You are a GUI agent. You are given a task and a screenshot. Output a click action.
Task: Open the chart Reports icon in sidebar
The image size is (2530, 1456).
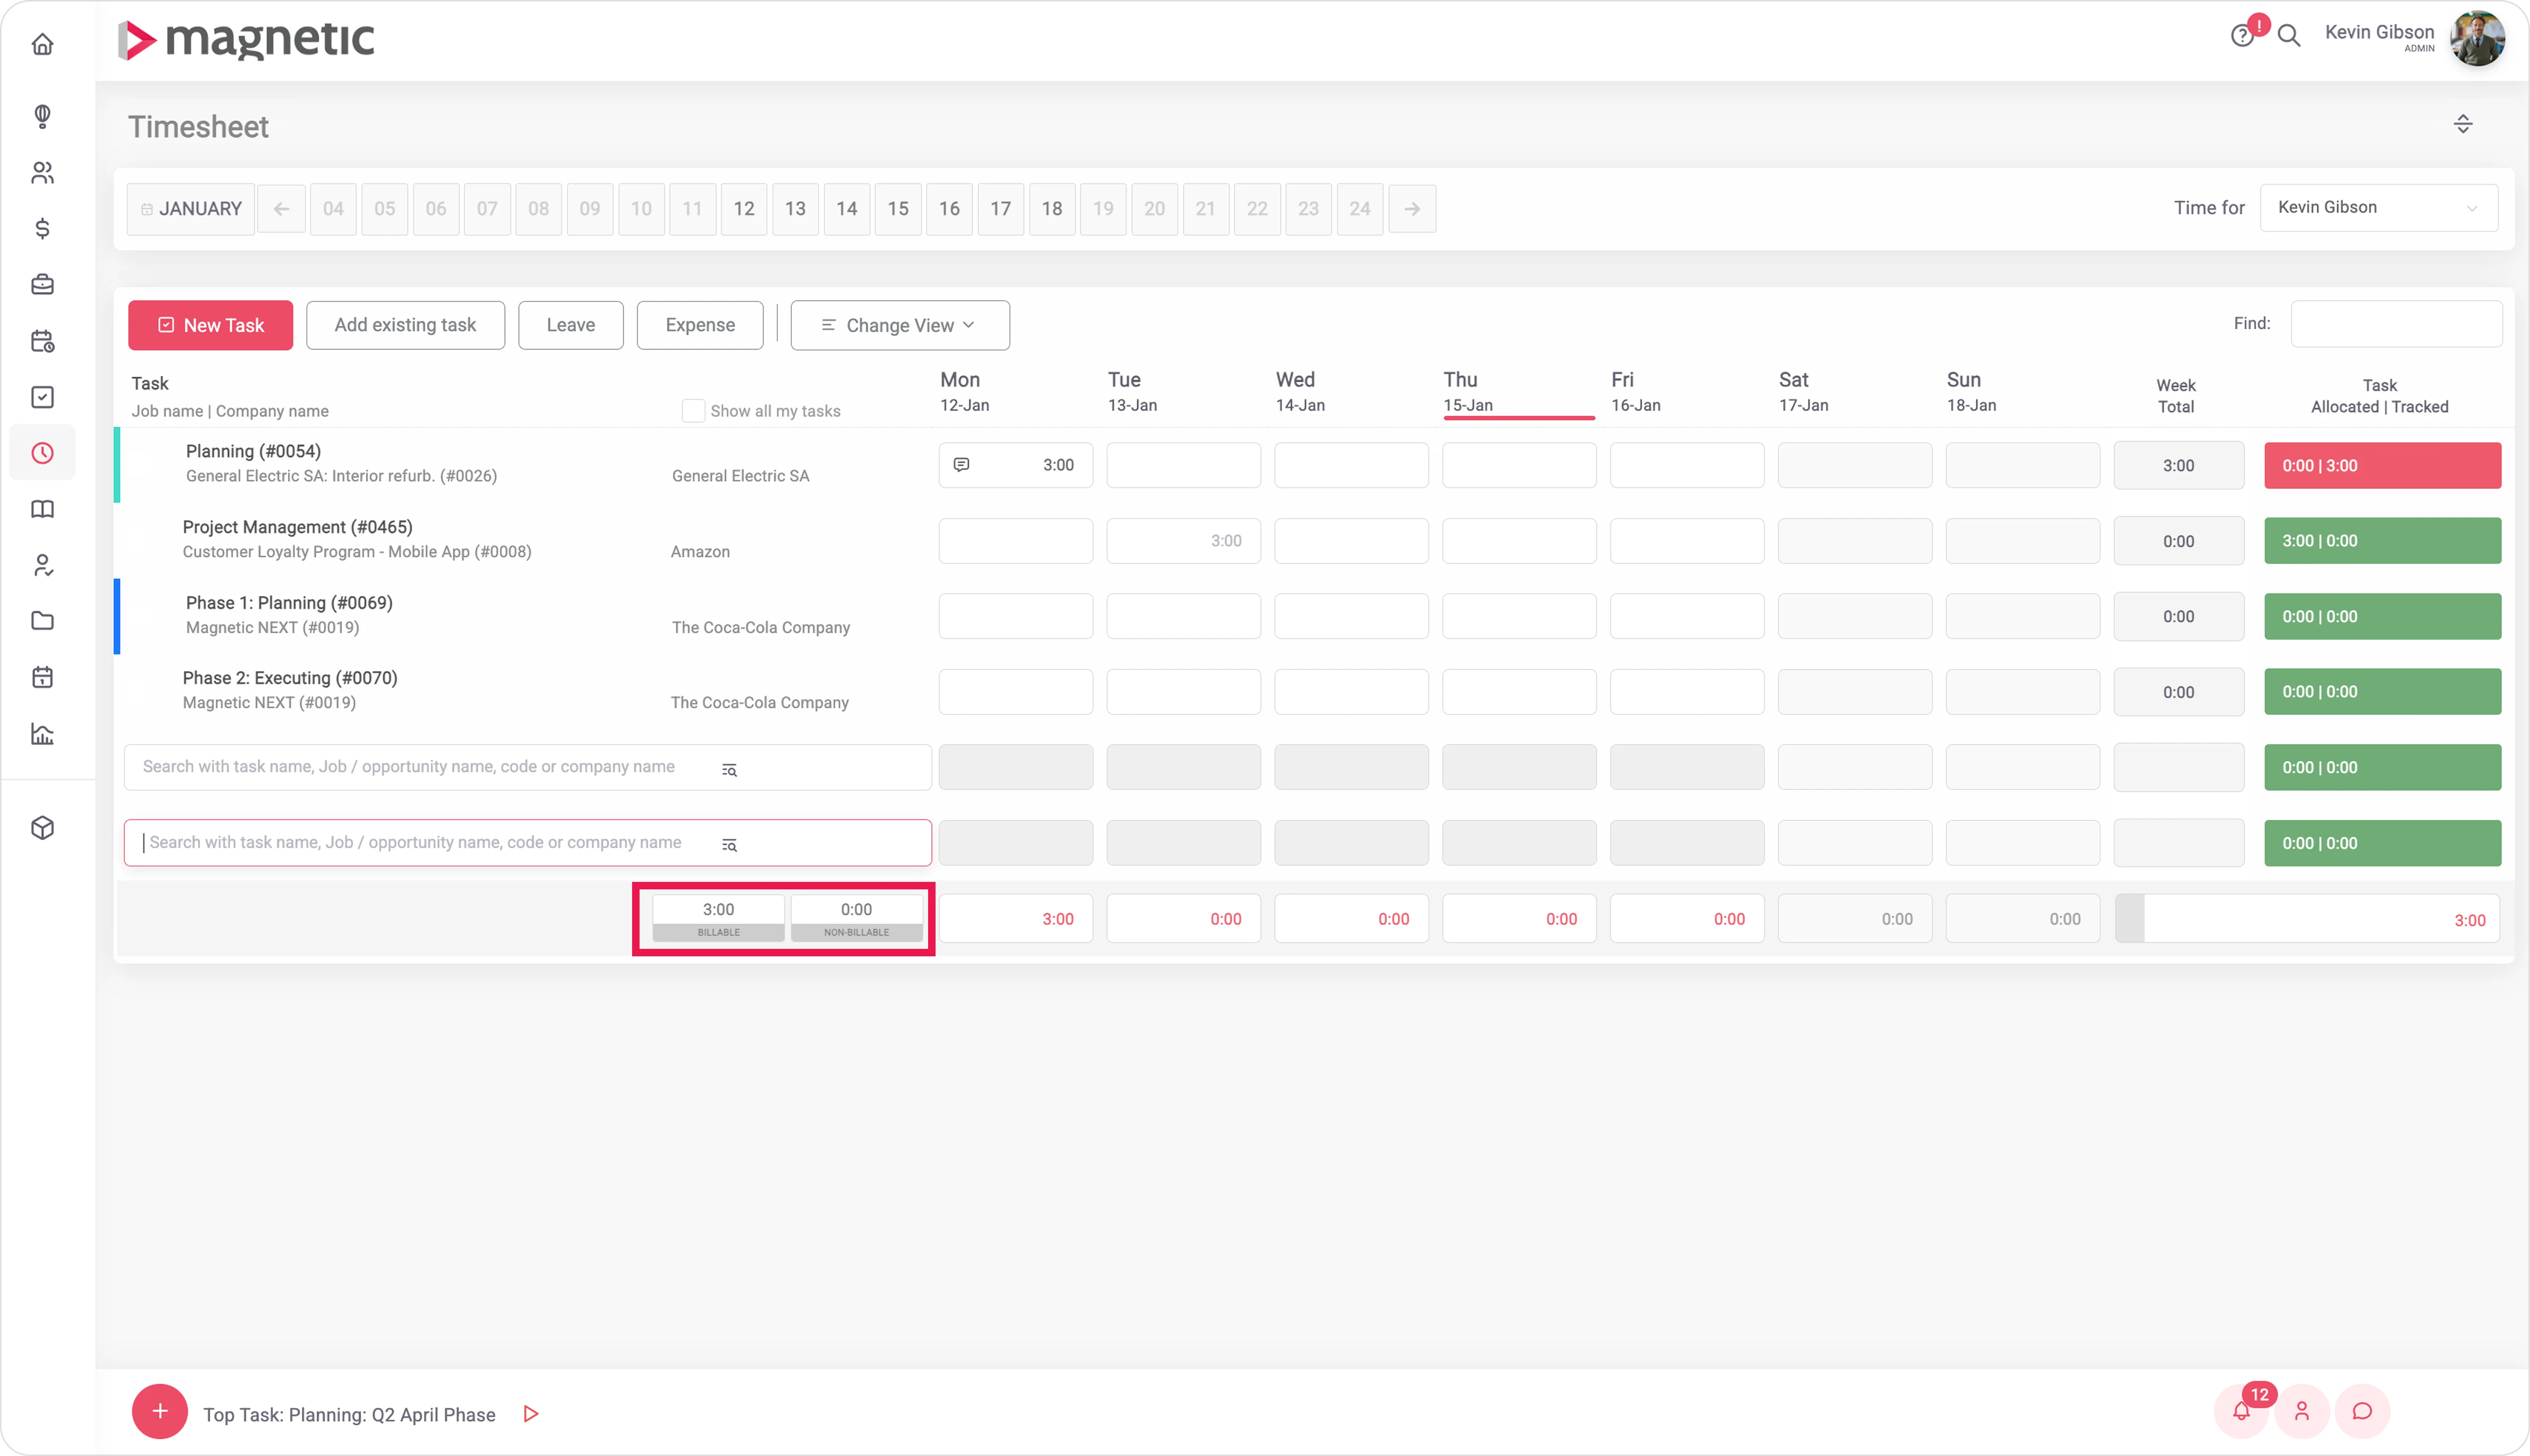coord(41,733)
